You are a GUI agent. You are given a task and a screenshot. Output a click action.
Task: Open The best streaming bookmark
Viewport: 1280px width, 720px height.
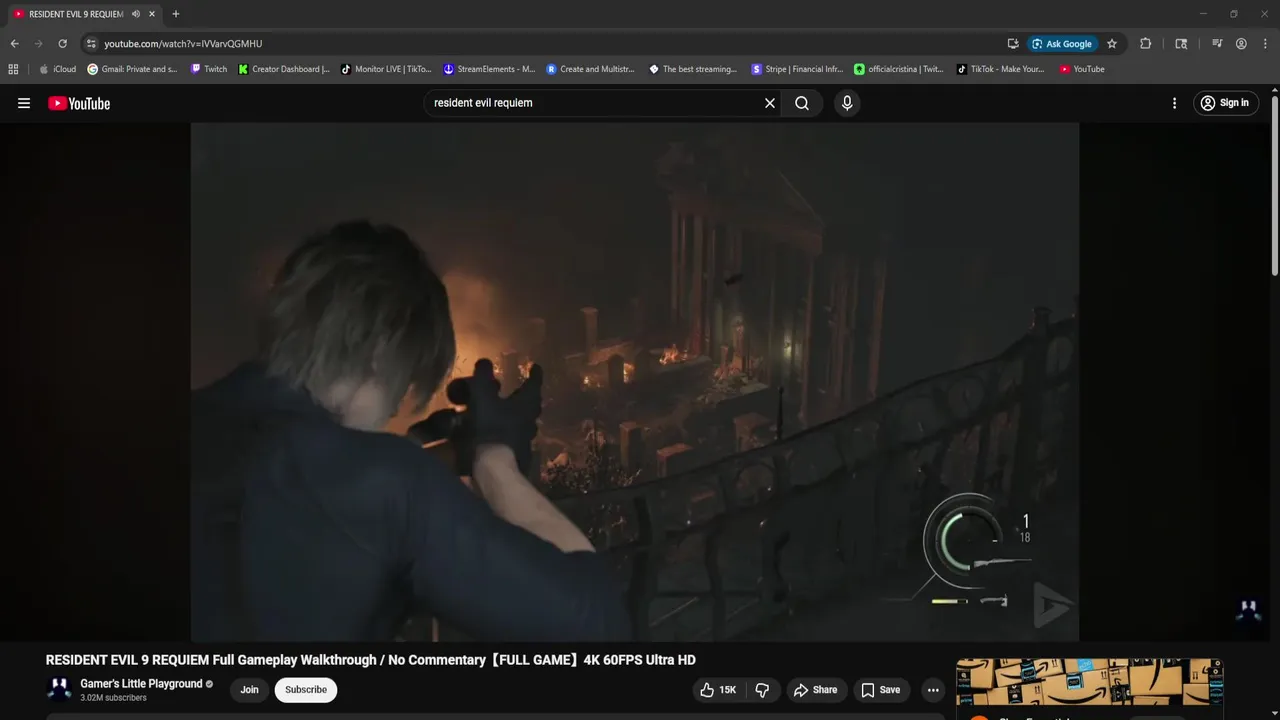click(x=693, y=69)
